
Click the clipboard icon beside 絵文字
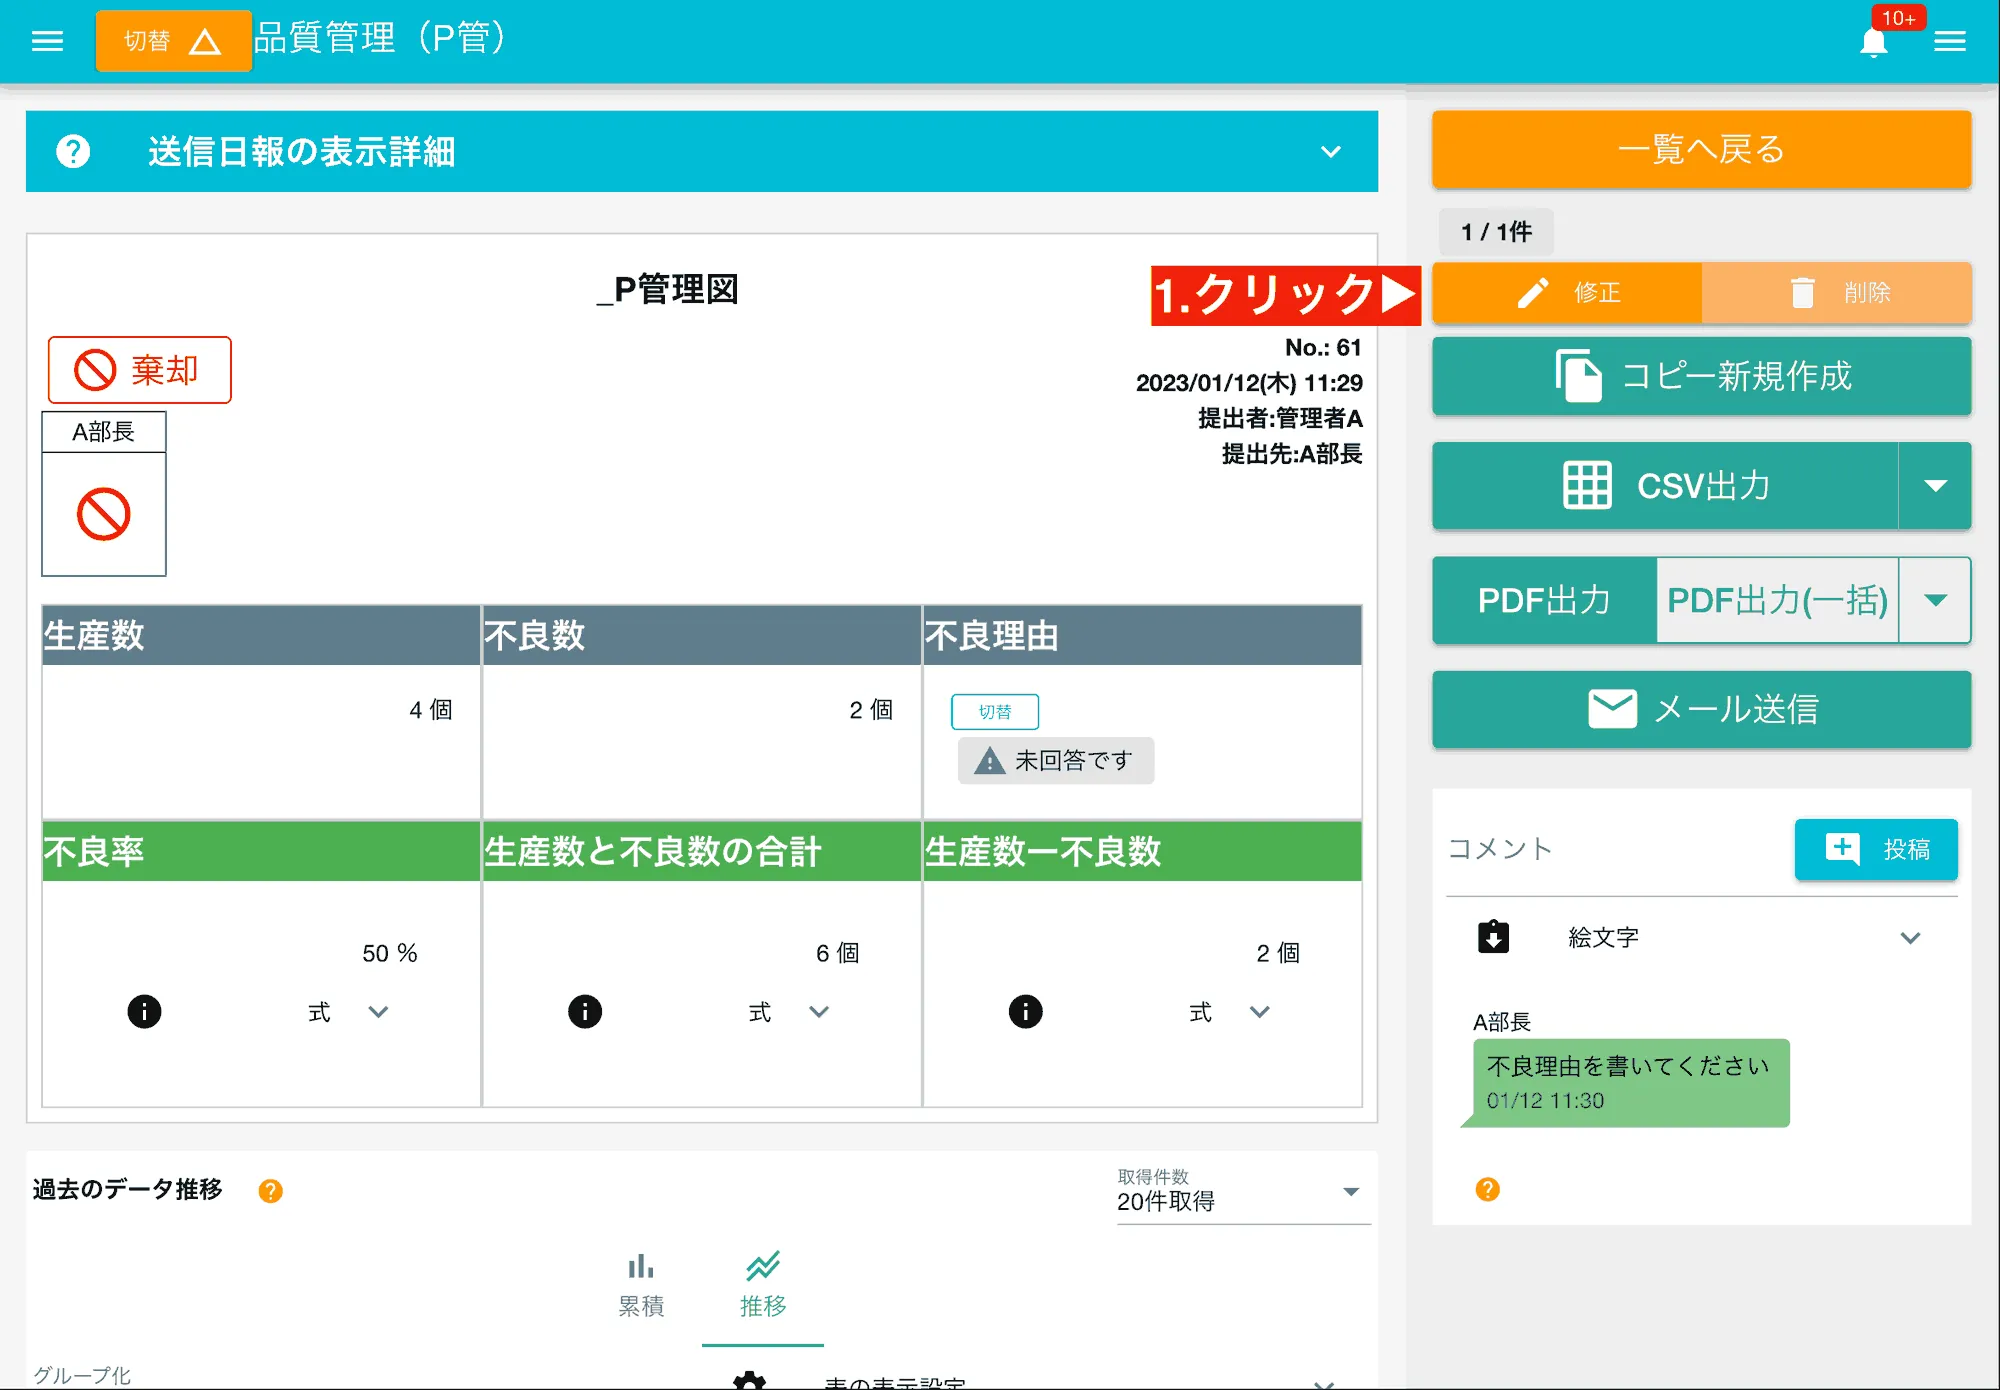click(1493, 937)
